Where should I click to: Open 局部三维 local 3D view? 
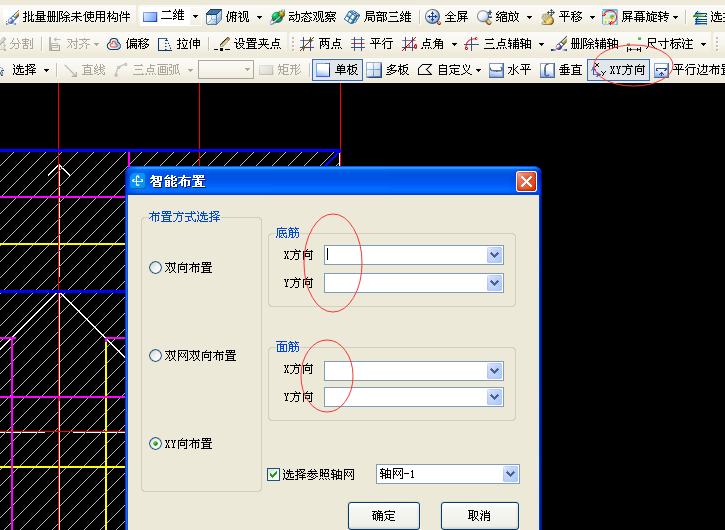click(378, 17)
